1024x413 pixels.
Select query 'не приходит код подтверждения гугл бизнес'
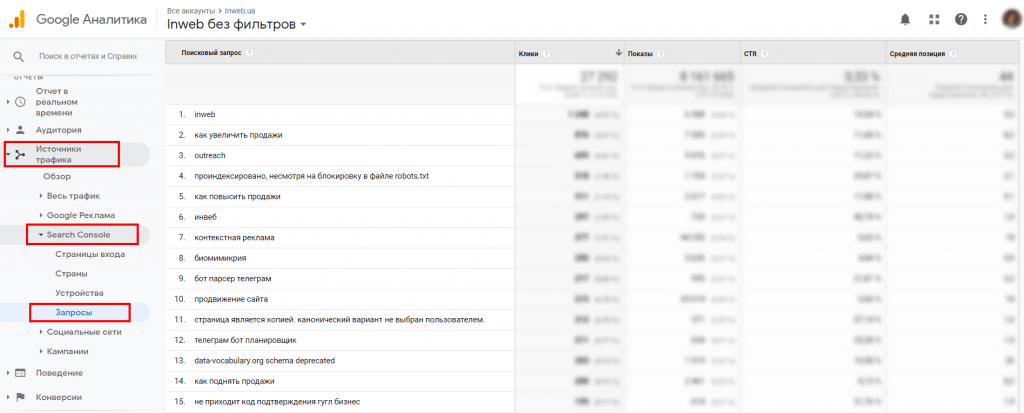pos(278,402)
